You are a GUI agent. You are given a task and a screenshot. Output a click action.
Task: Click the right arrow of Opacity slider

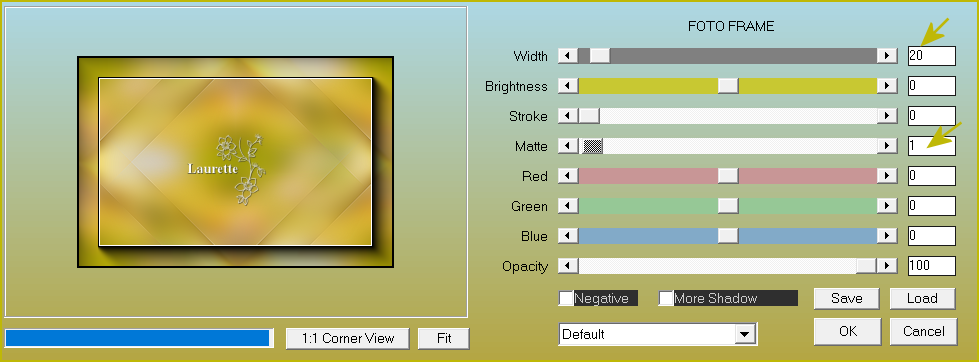click(887, 266)
